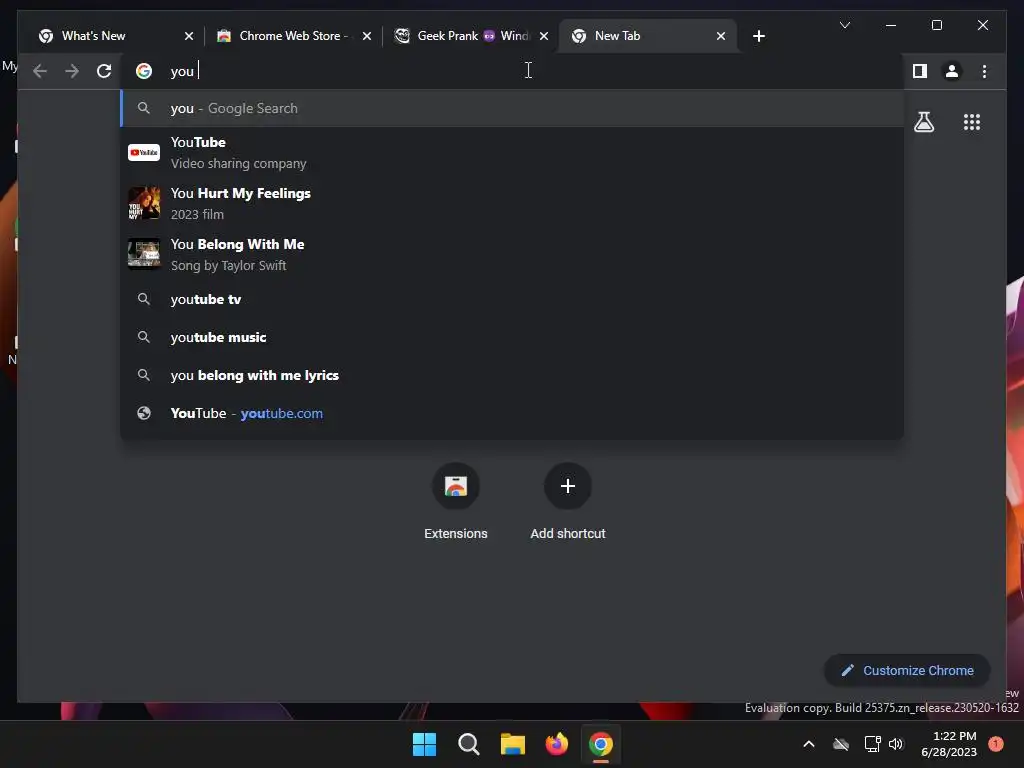
Task: Open File Explorer from the taskbar
Action: tap(513, 744)
